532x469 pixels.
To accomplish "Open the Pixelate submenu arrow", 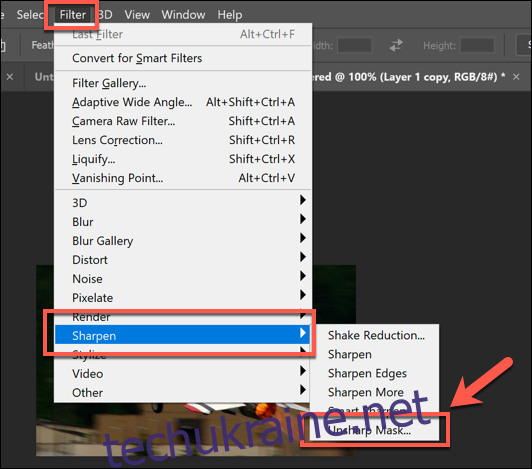I will click(303, 295).
